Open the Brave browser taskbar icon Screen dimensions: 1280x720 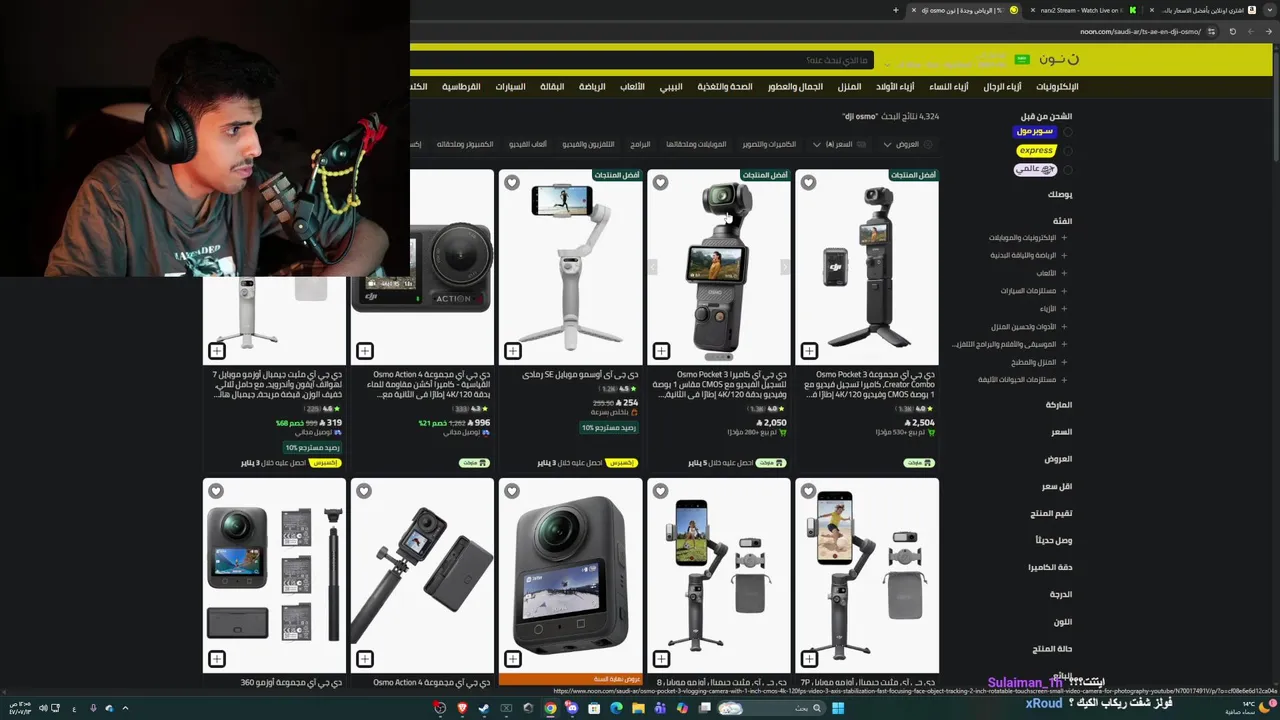click(462, 708)
